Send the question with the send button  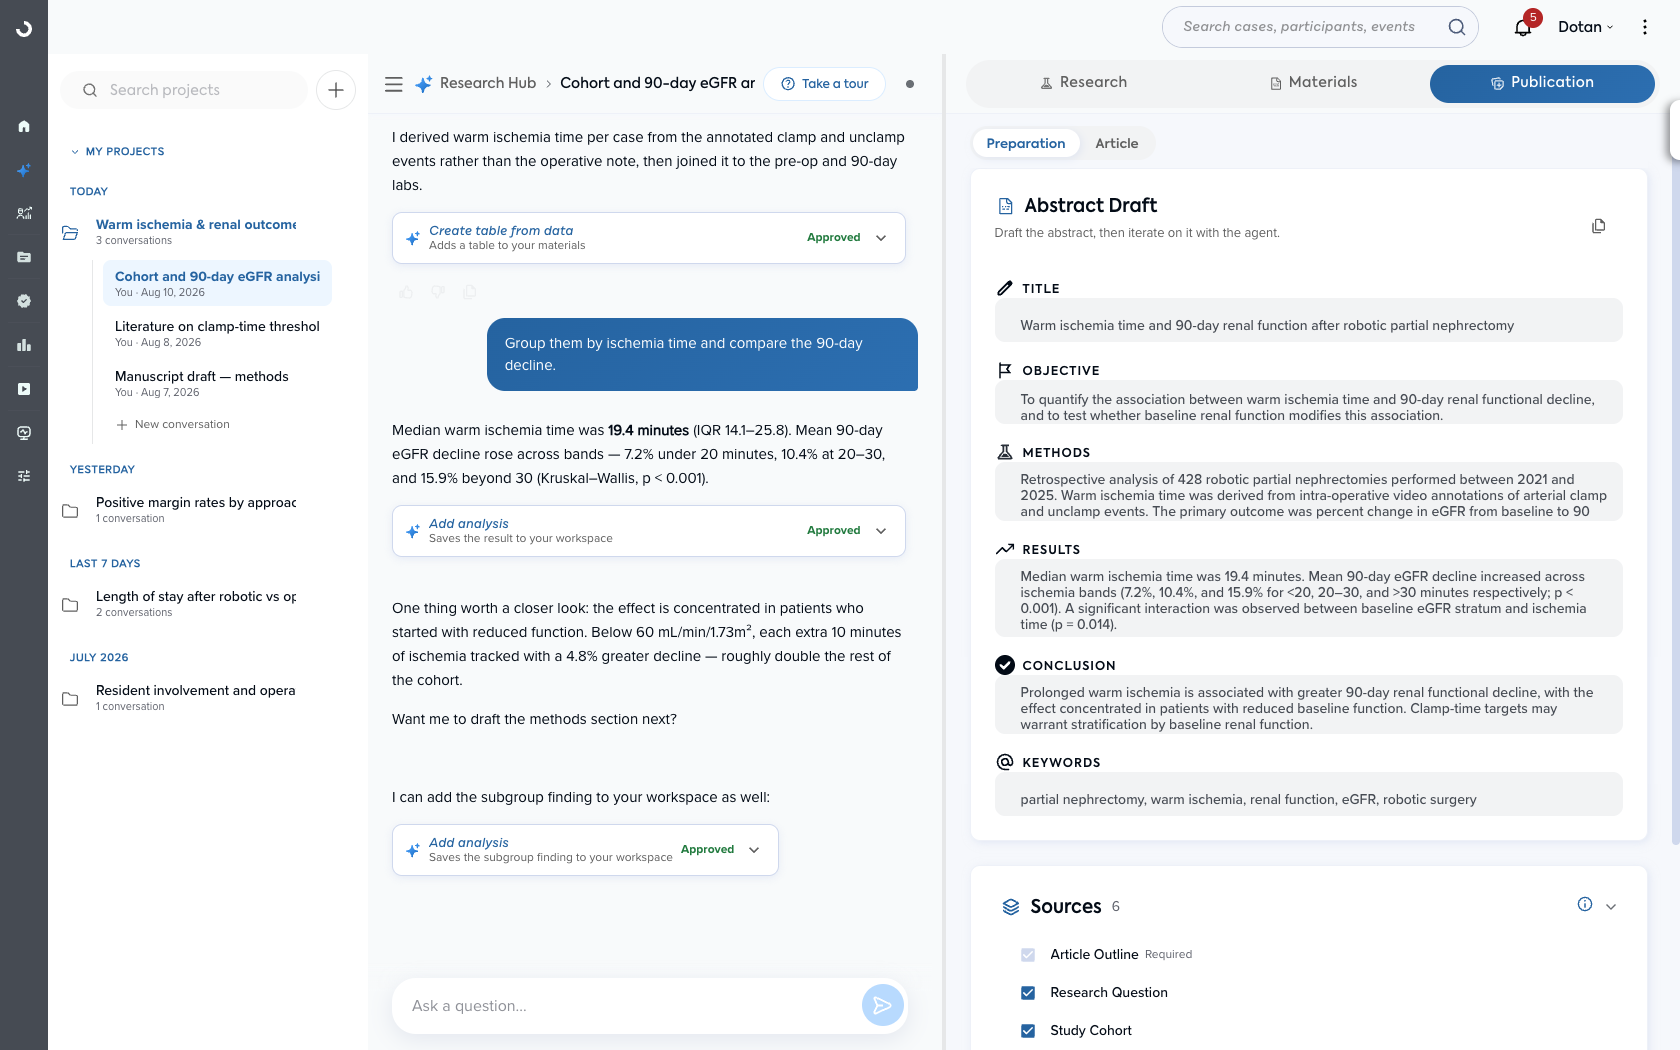[x=882, y=1005]
